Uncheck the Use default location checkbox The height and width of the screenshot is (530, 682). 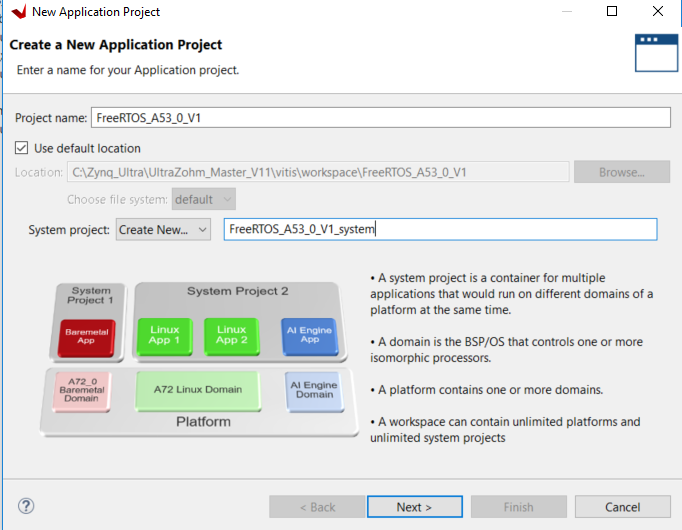pos(22,148)
